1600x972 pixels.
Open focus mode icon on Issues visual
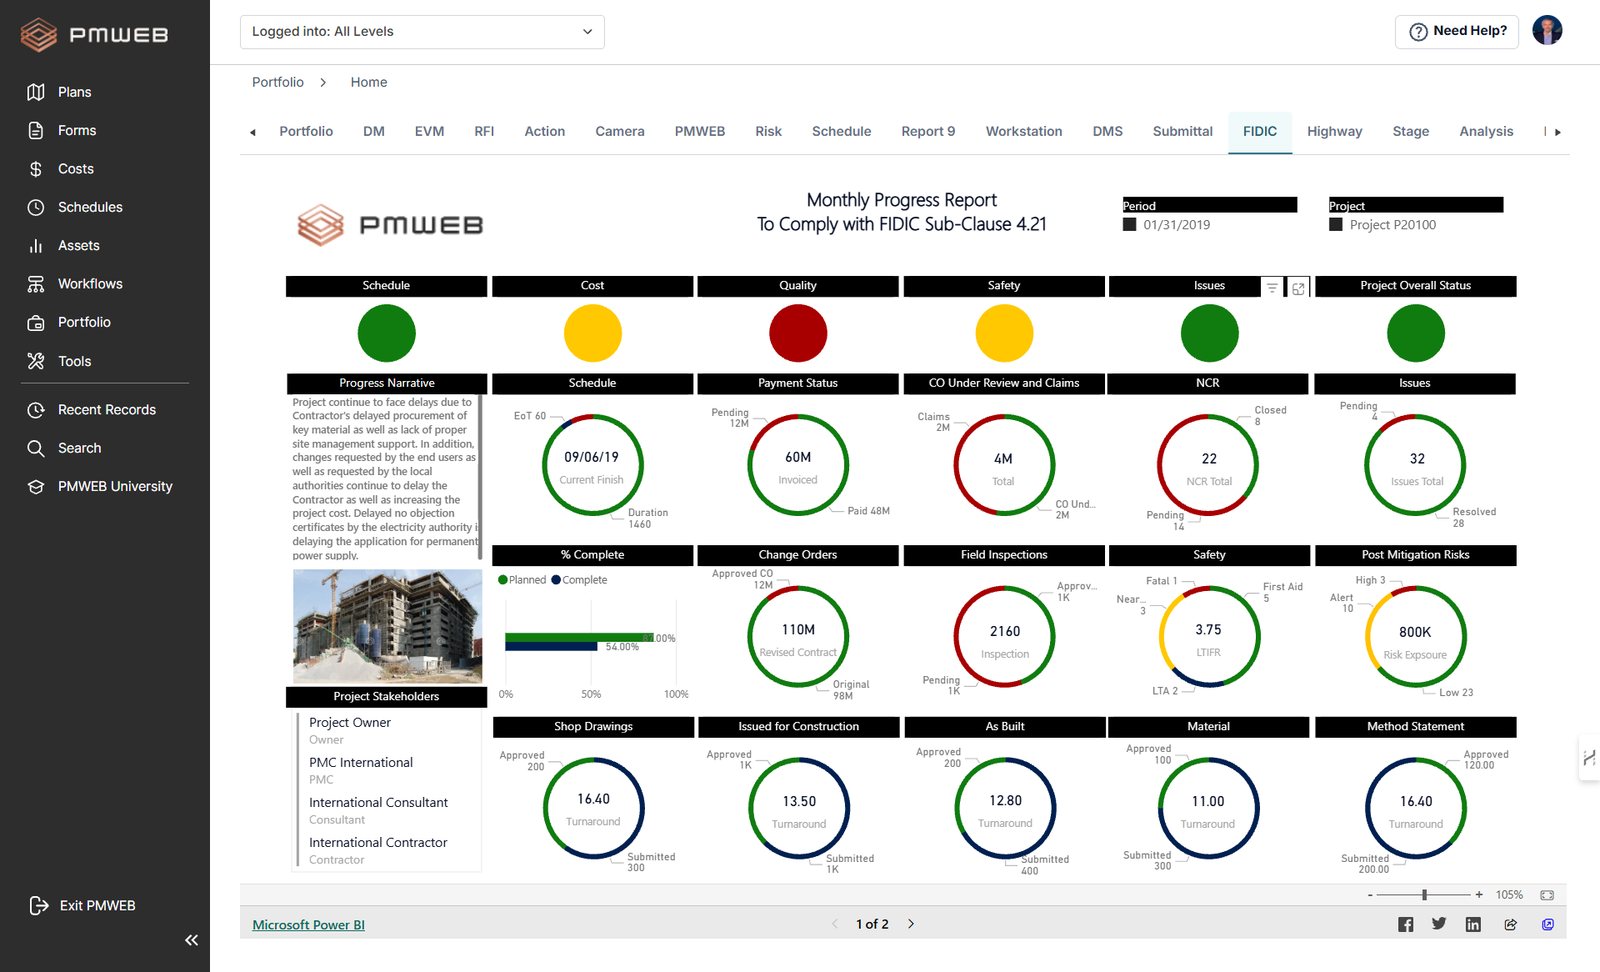point(1298,288)
